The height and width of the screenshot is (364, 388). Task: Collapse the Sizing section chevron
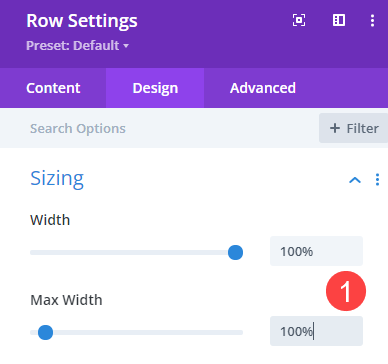click(x=355, y=180)
